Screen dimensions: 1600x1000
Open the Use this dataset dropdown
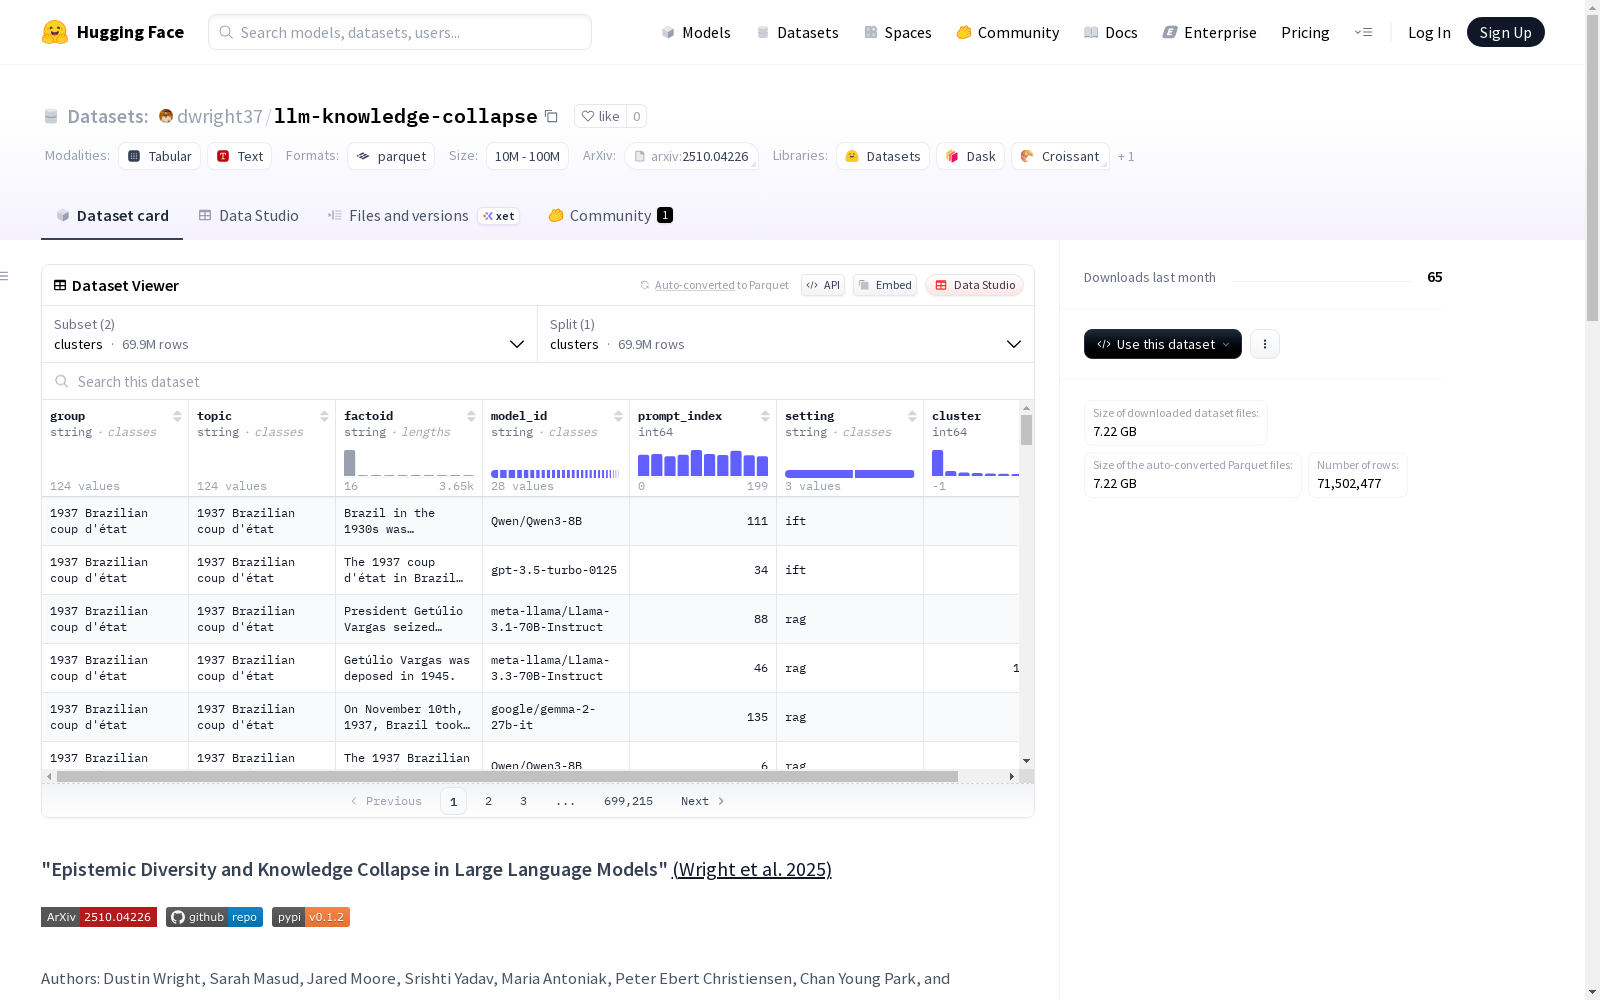1163,344
